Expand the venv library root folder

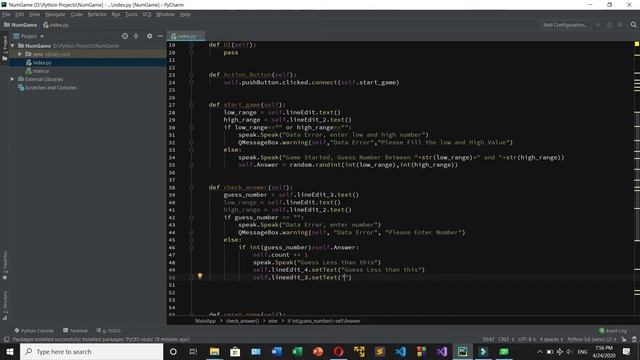pyautogui.click(x=20, y=54)
